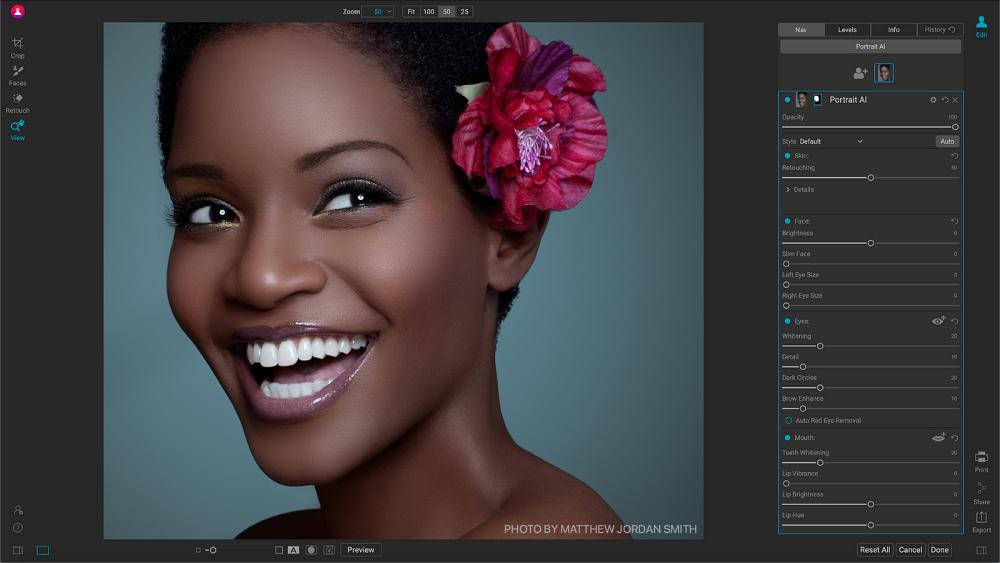The width and height of the screenshot is (1000, 563).
Task: Click the Print icon
Action: point(981,459)
